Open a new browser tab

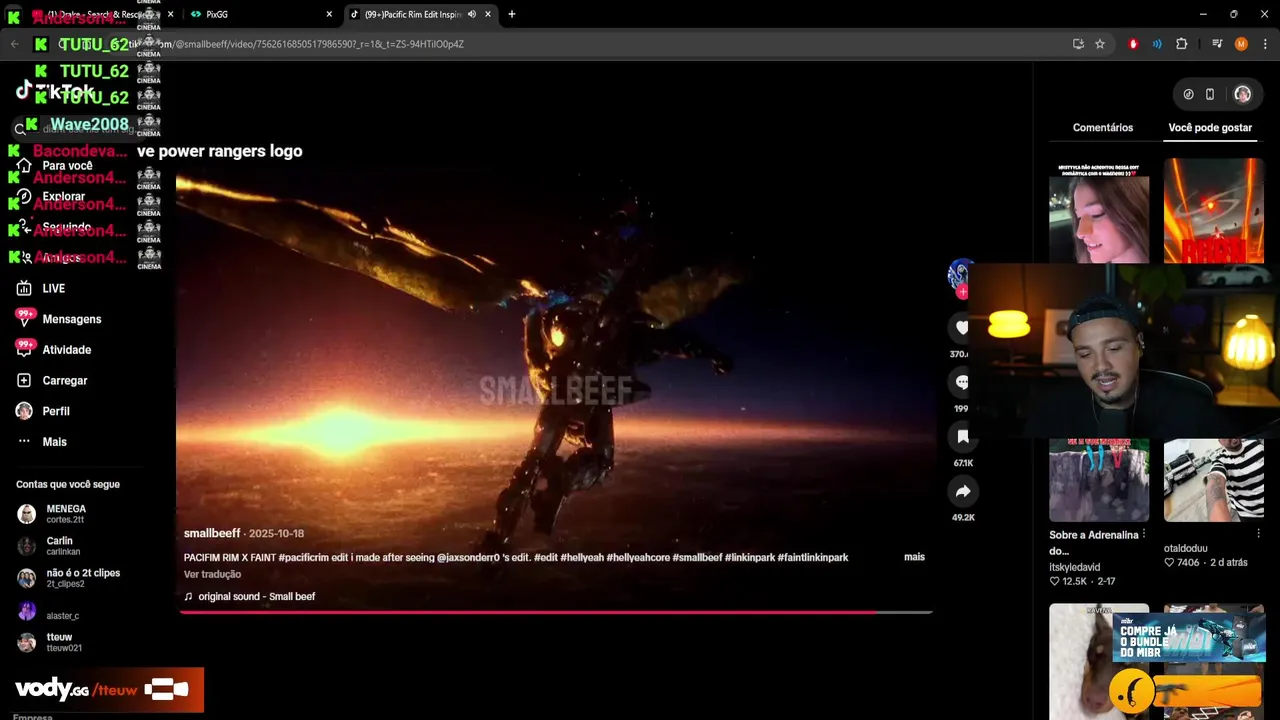click(511, 14)
